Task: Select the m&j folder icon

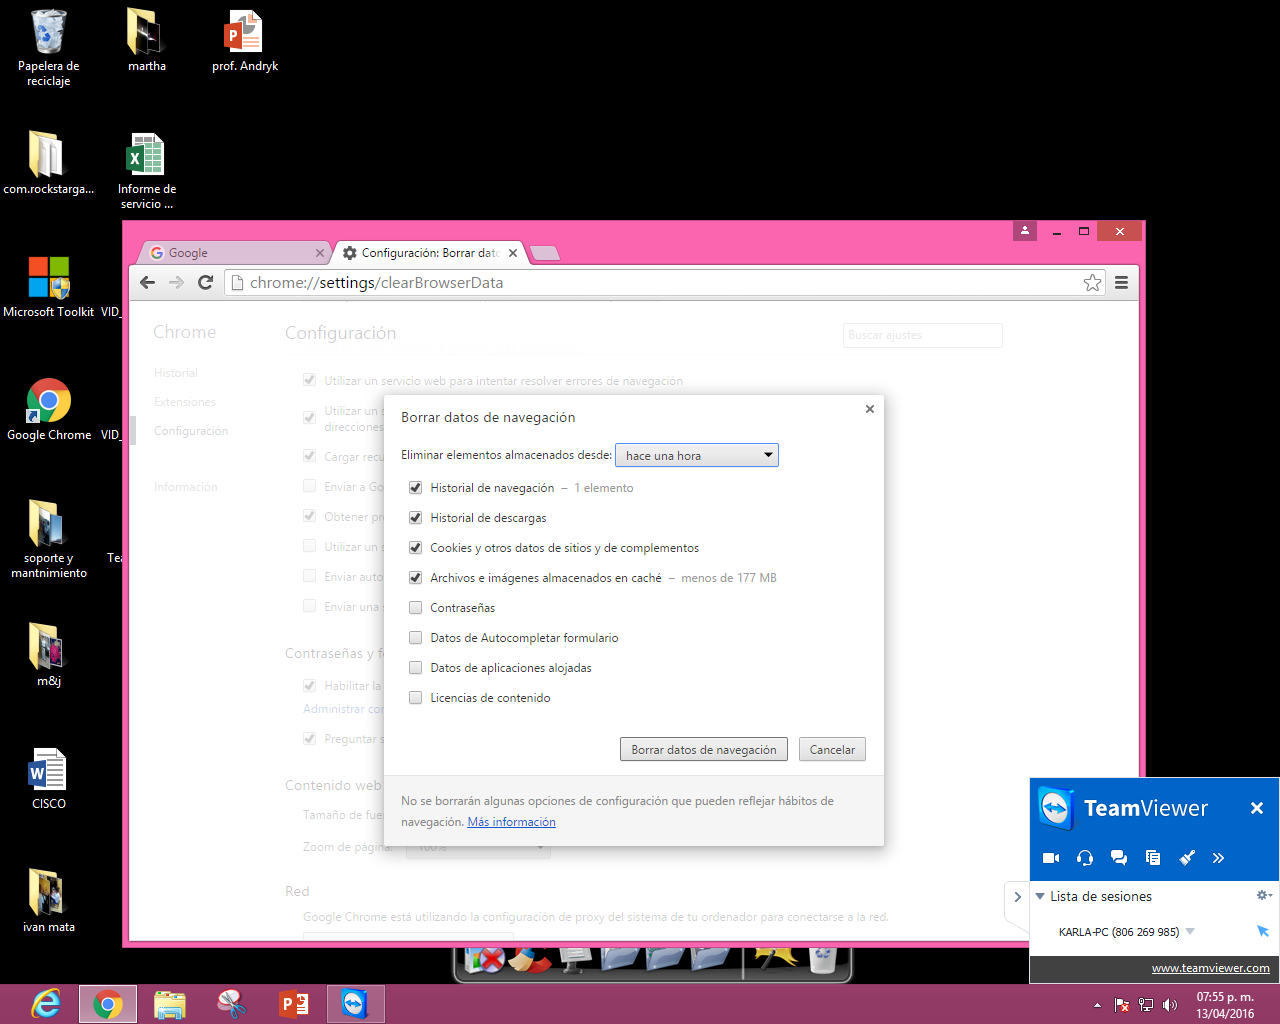Action: click(48, 656)
